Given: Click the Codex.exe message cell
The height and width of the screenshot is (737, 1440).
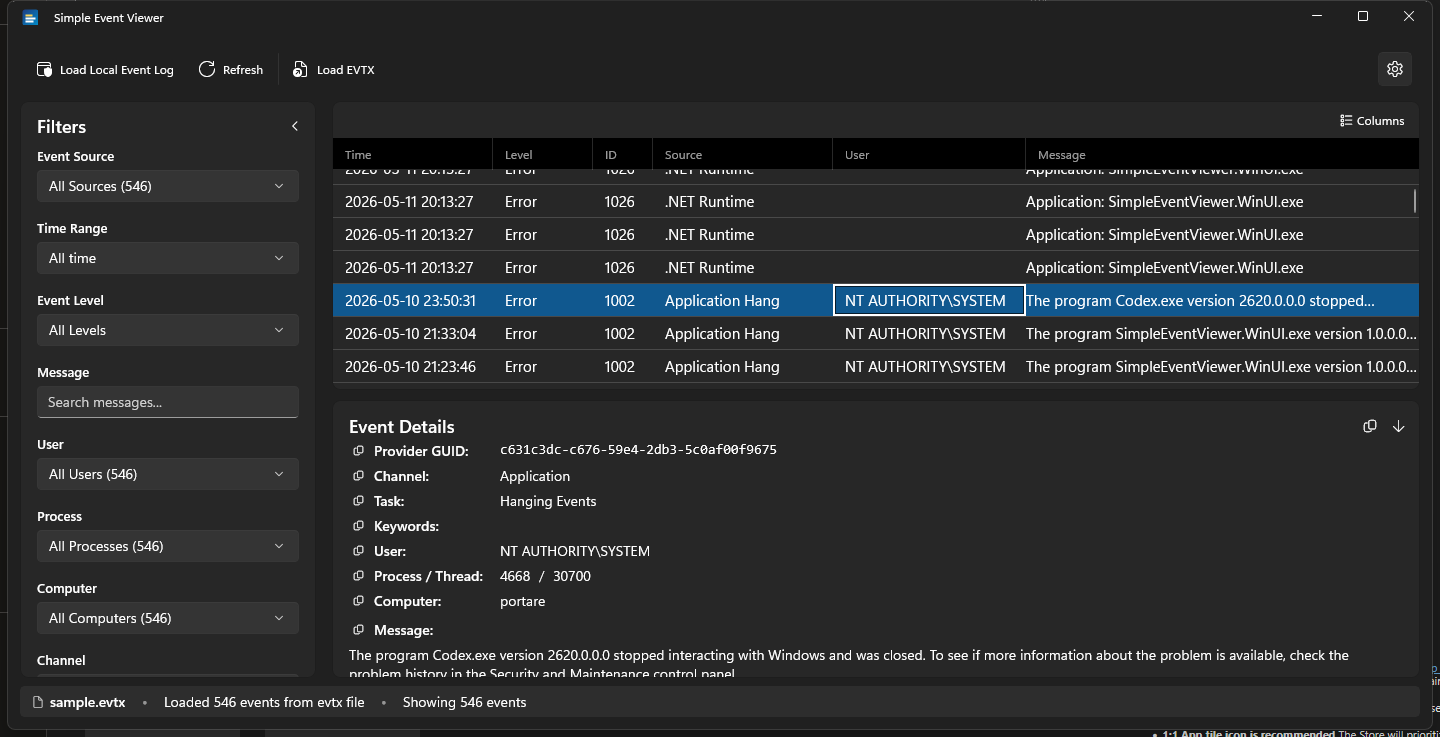Looking at the screenshot, I should pyautogui.click(x=1222, y=300).
